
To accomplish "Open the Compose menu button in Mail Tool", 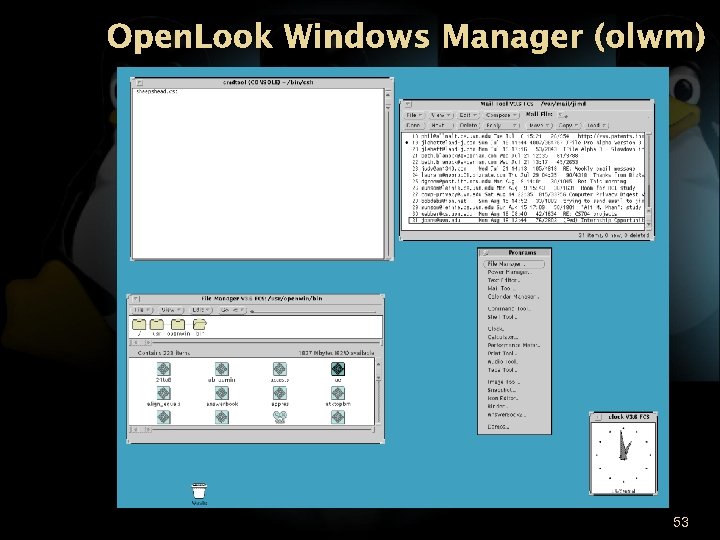I will click(501, 115).
